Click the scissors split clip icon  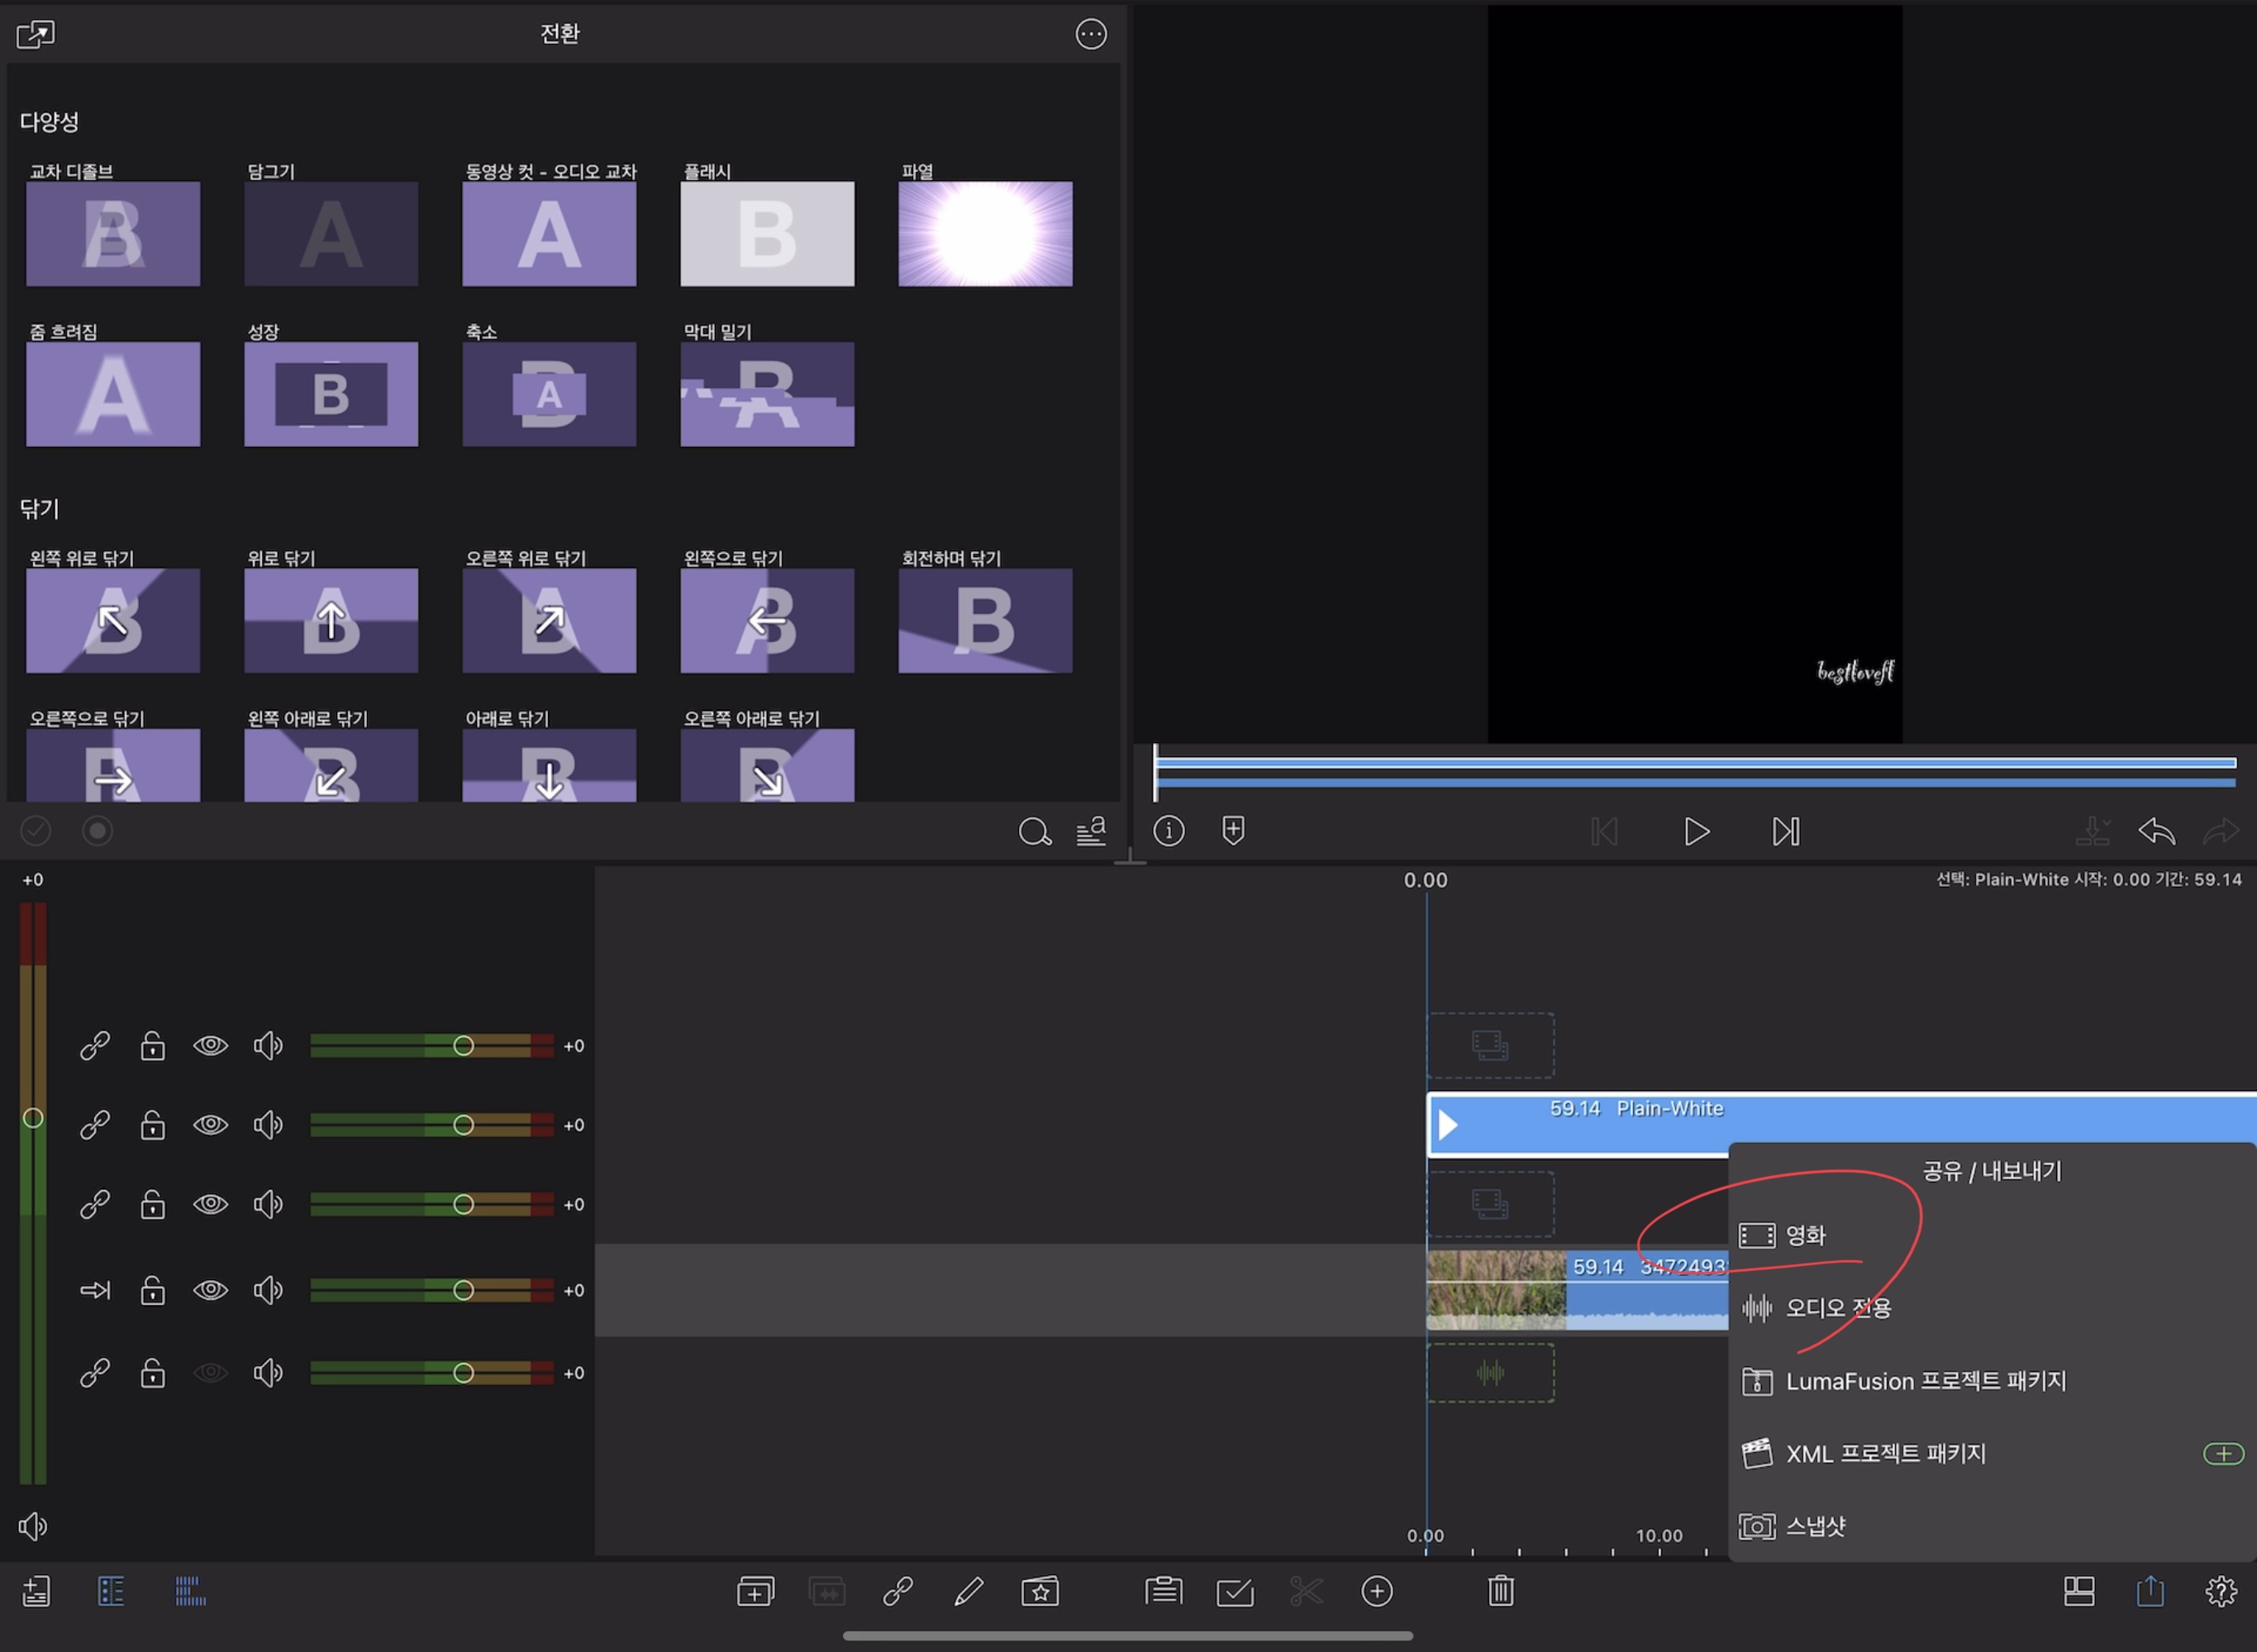[x=1305, y=1591]
